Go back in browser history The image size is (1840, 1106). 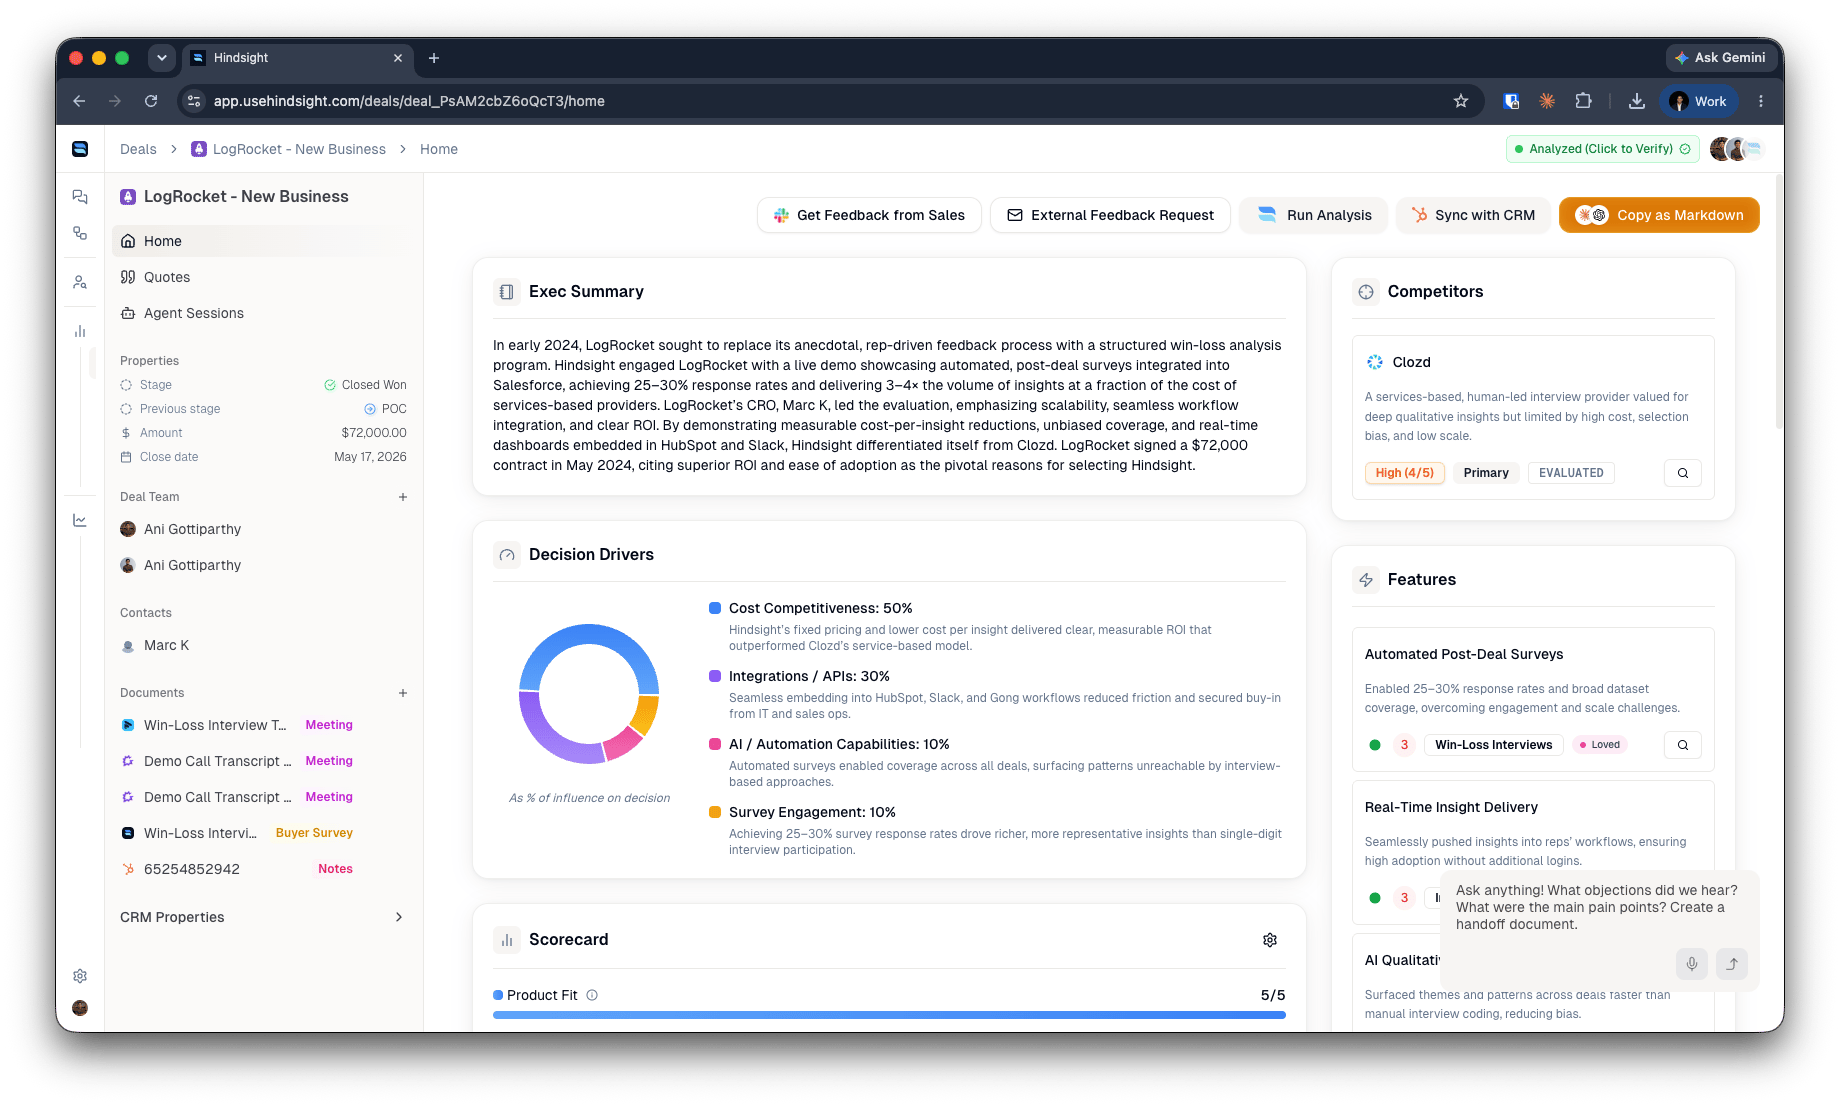[79, 101]
